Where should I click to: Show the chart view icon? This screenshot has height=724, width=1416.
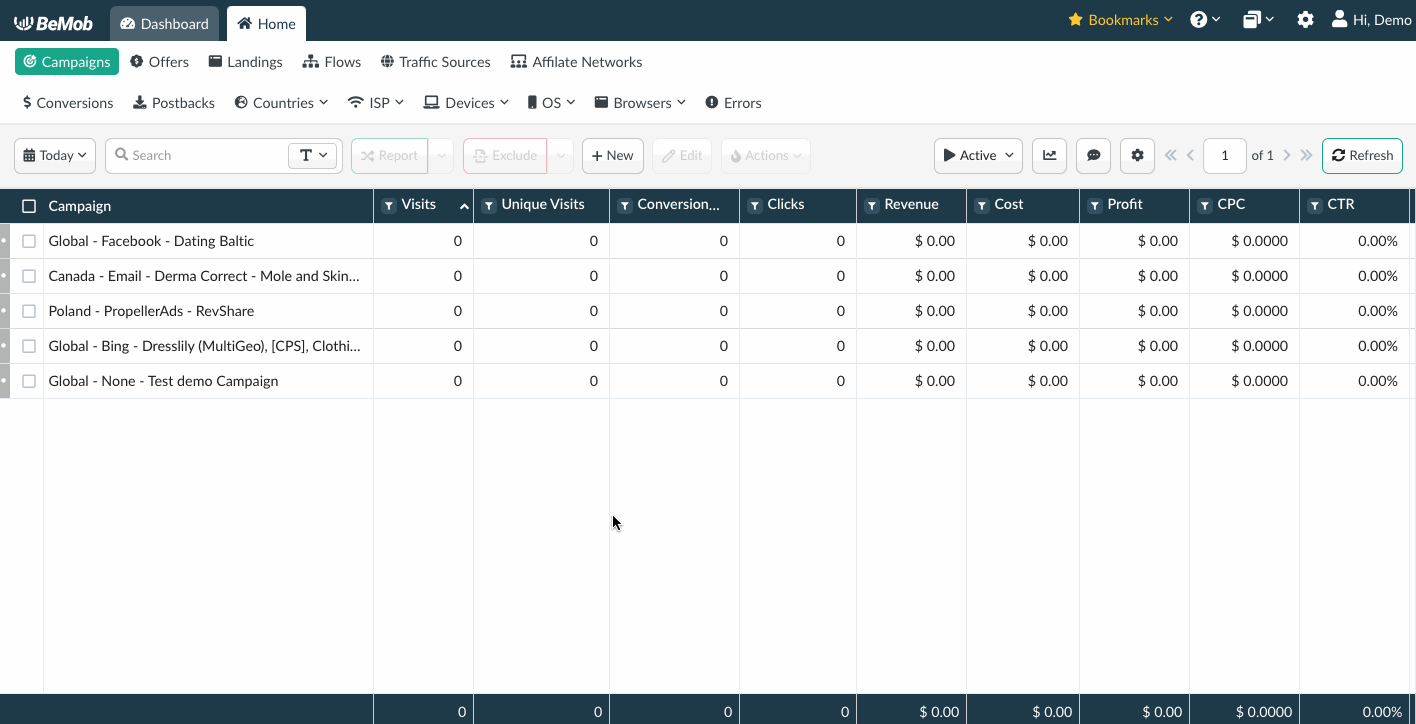(1049, 155)
